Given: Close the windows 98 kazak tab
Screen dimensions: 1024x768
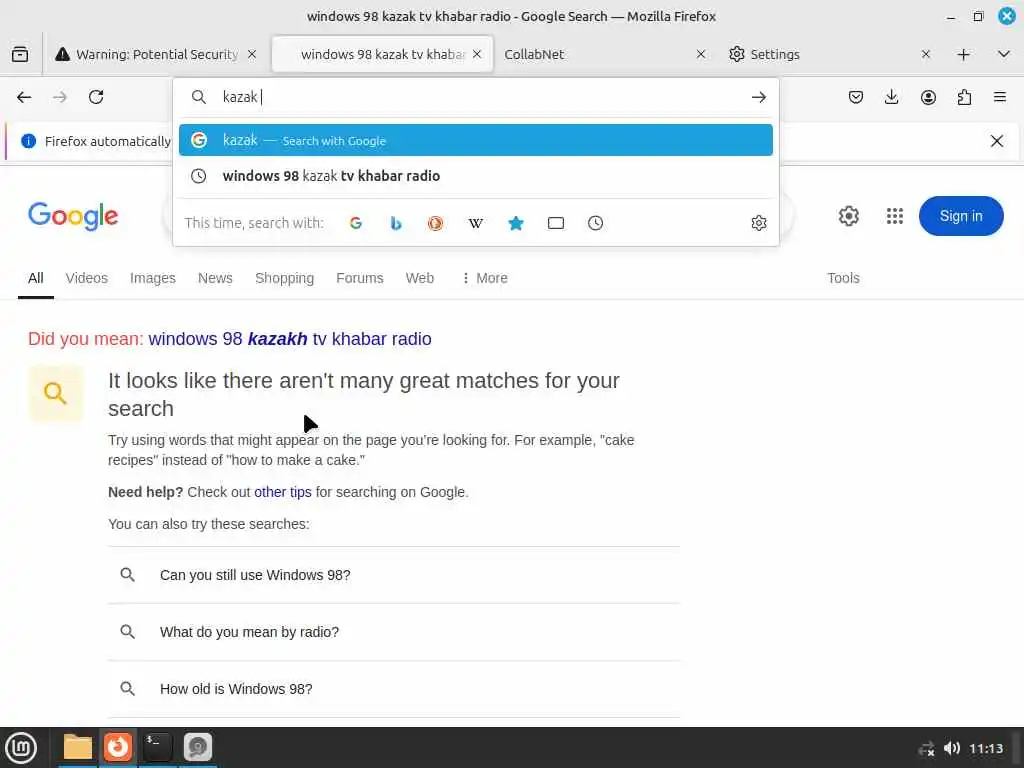Looking at the screenshot, I should pyautogui.click(x=477, y=54).
